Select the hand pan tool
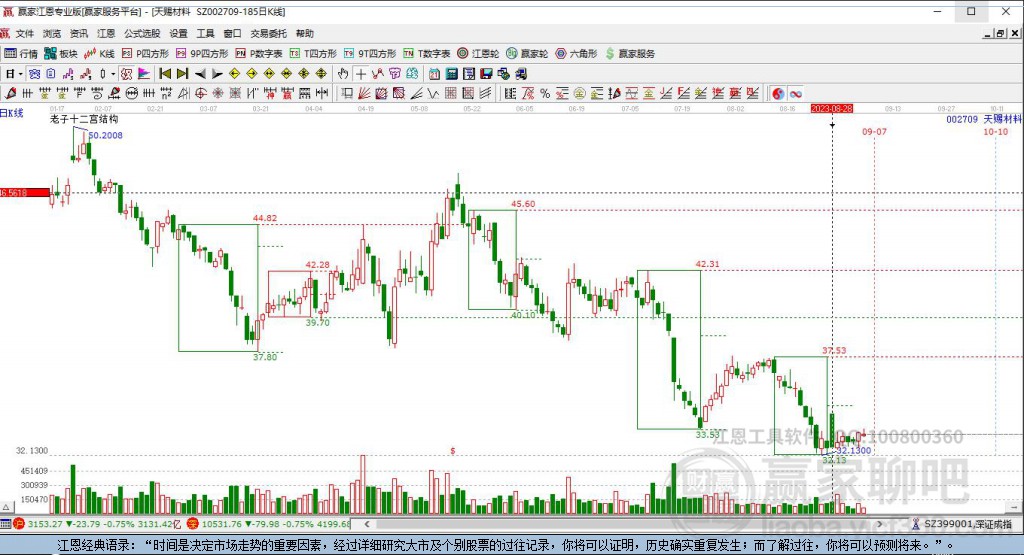The height and width of the screenshot is (555, 1024). tap(343, 74)
